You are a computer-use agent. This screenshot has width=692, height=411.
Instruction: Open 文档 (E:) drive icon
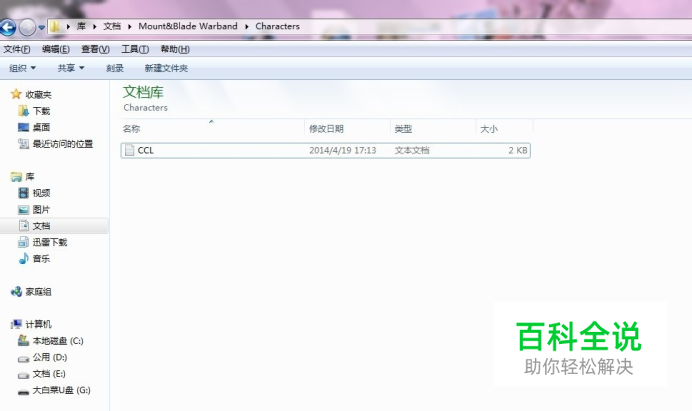(x=23, y=375)
